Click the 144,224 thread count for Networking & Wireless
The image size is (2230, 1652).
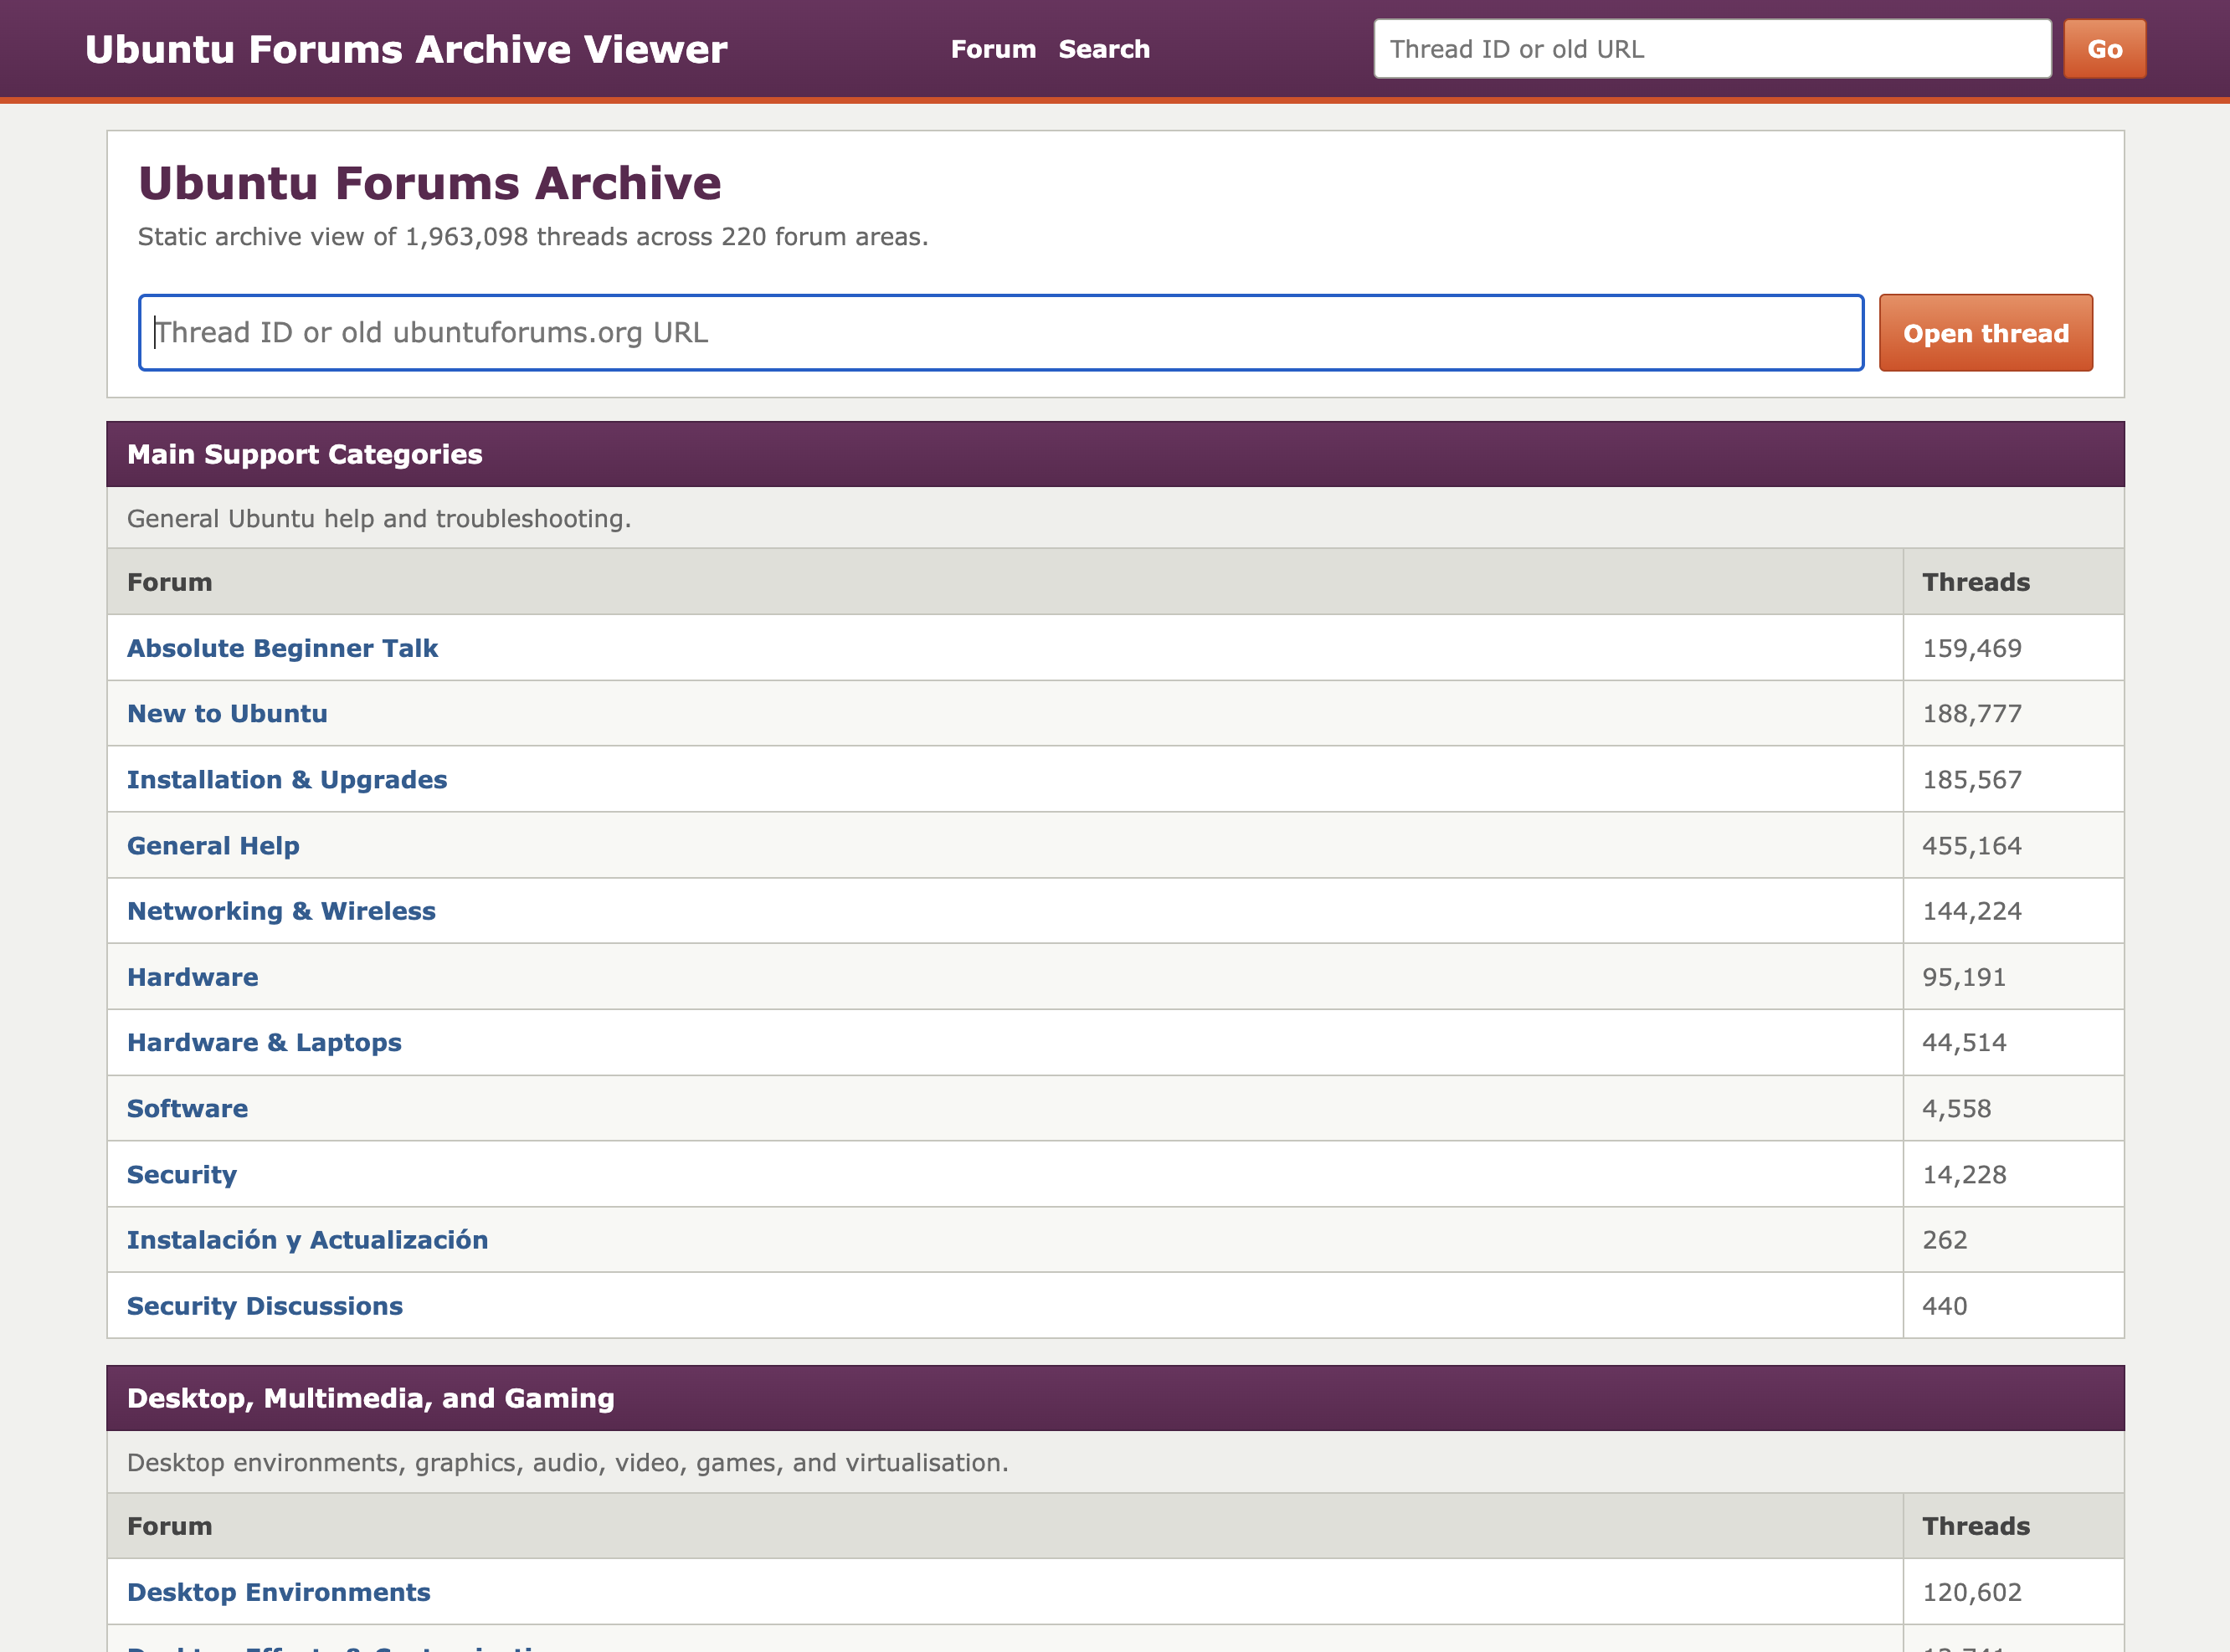click(x=1972, y=911)
